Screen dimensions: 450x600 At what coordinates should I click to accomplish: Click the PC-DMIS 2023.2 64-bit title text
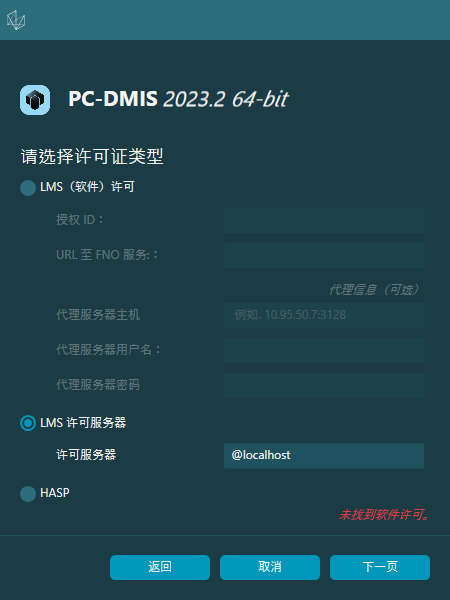[178, 99]
